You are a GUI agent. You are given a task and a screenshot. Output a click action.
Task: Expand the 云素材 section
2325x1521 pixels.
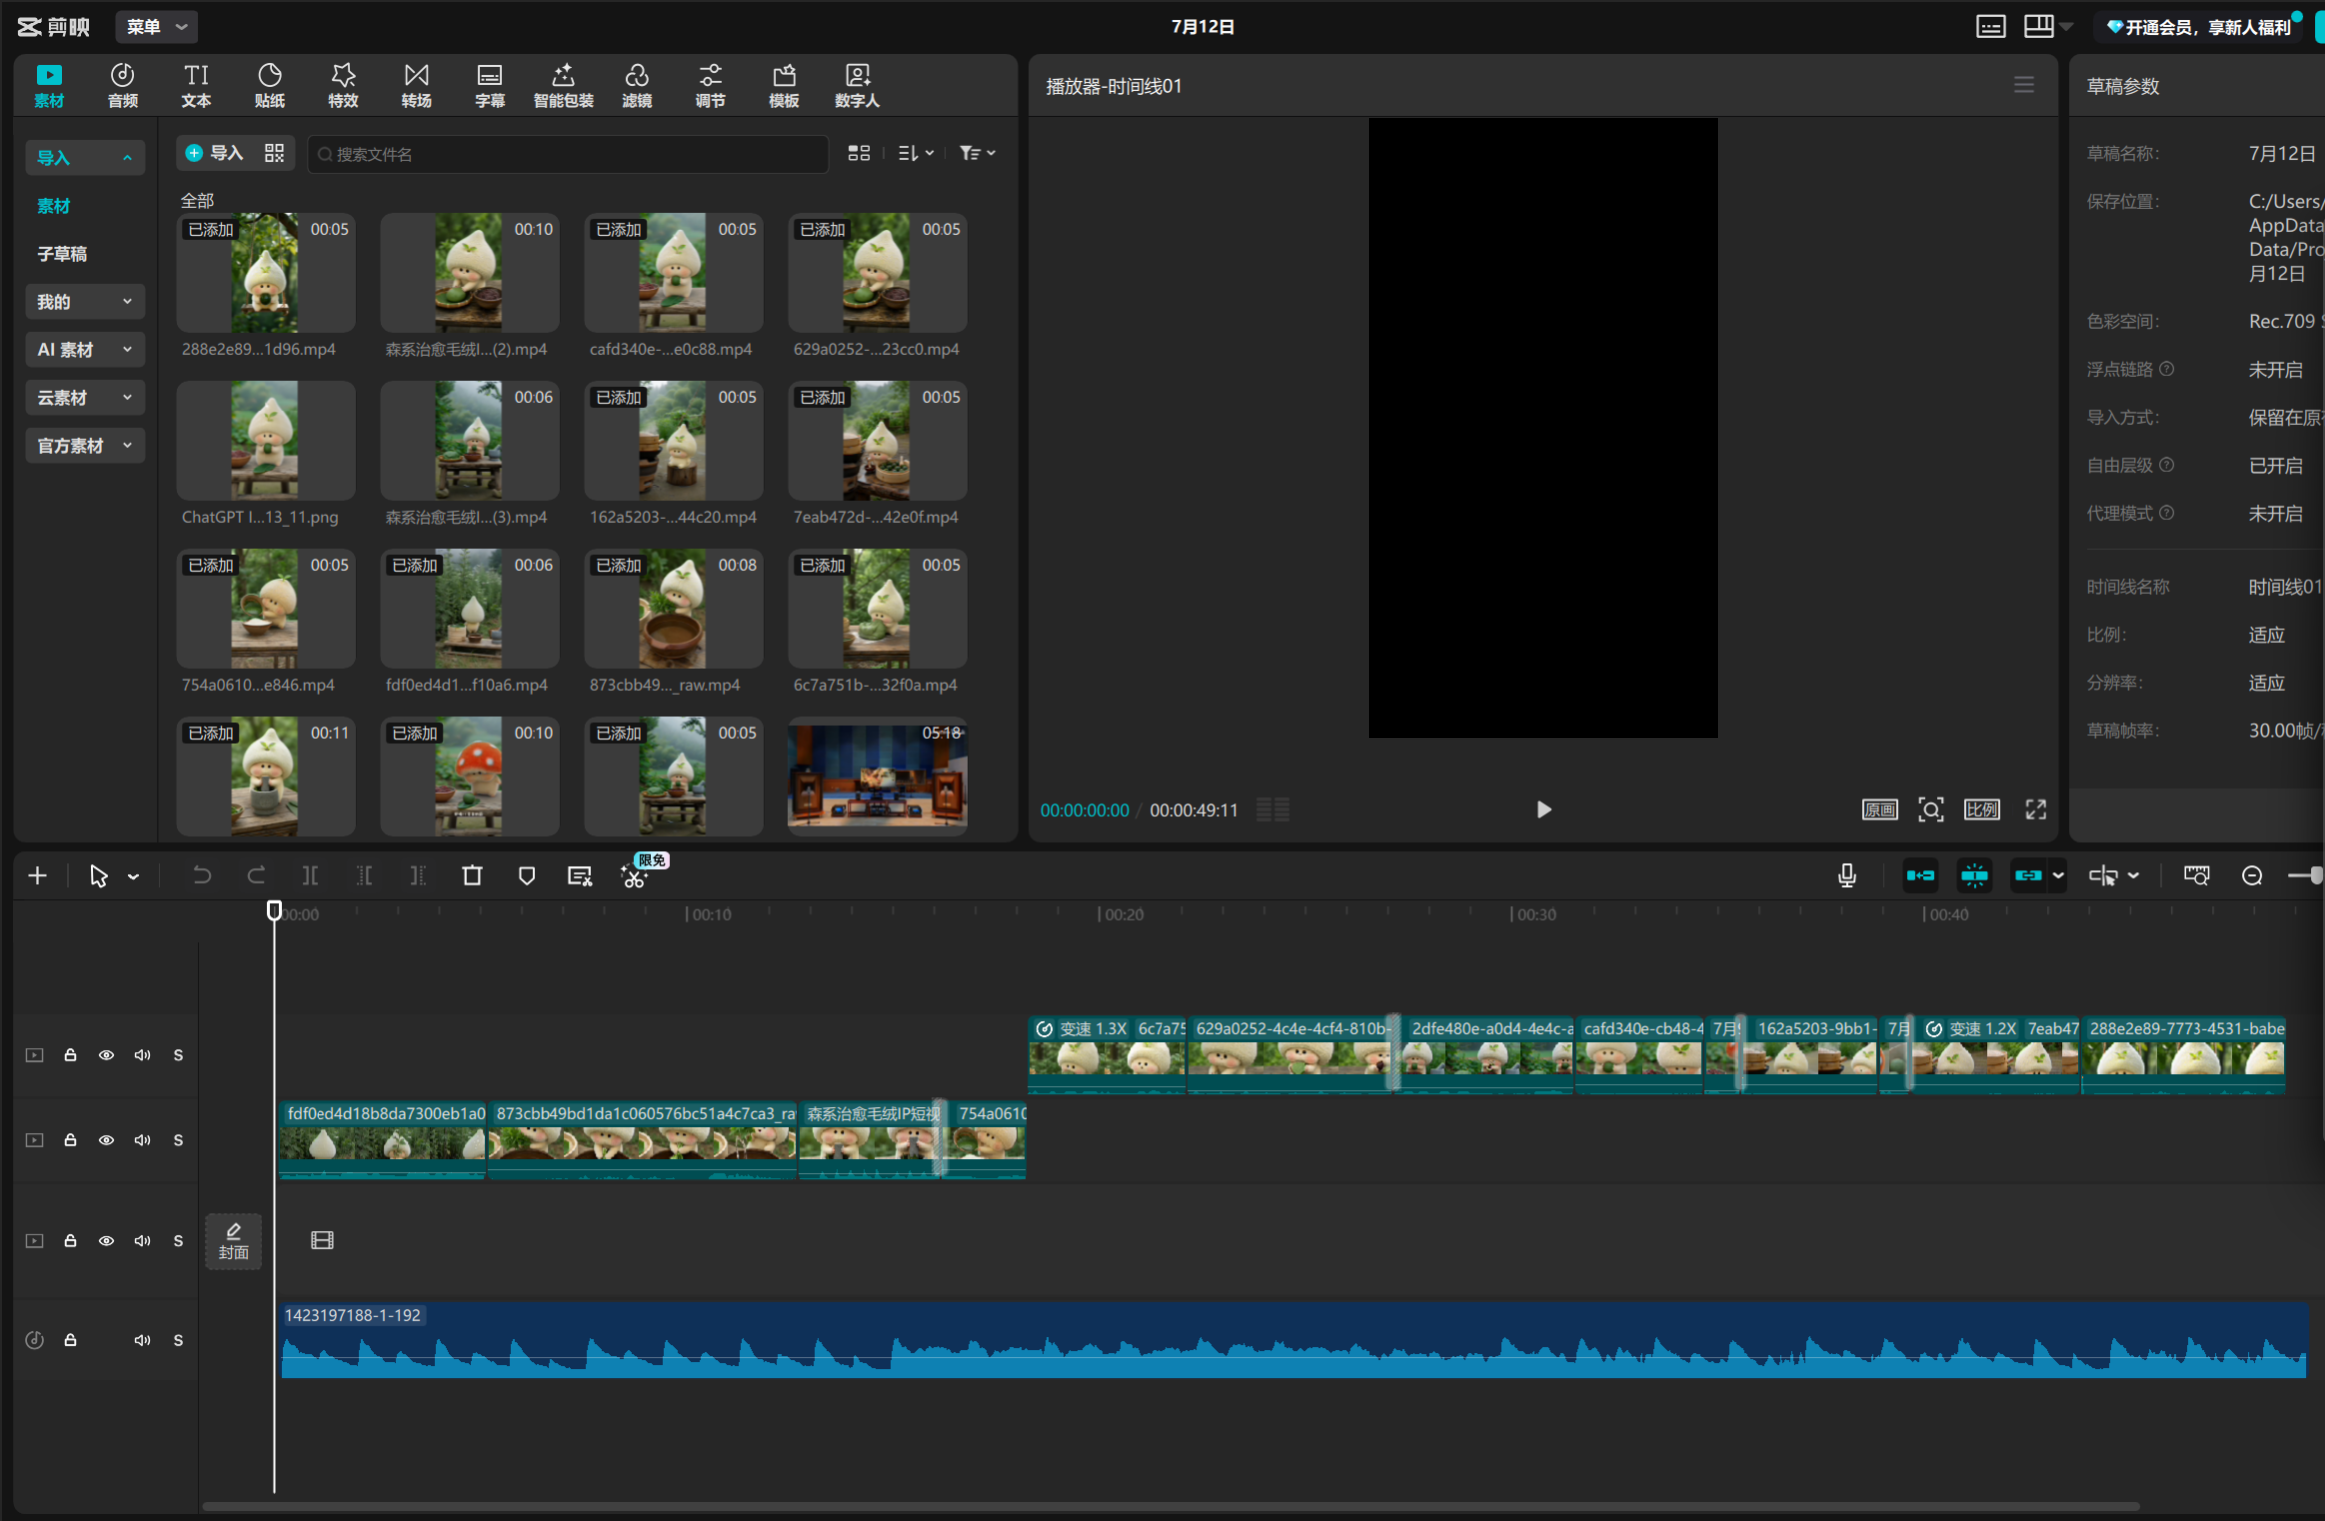tap(85, 398)
